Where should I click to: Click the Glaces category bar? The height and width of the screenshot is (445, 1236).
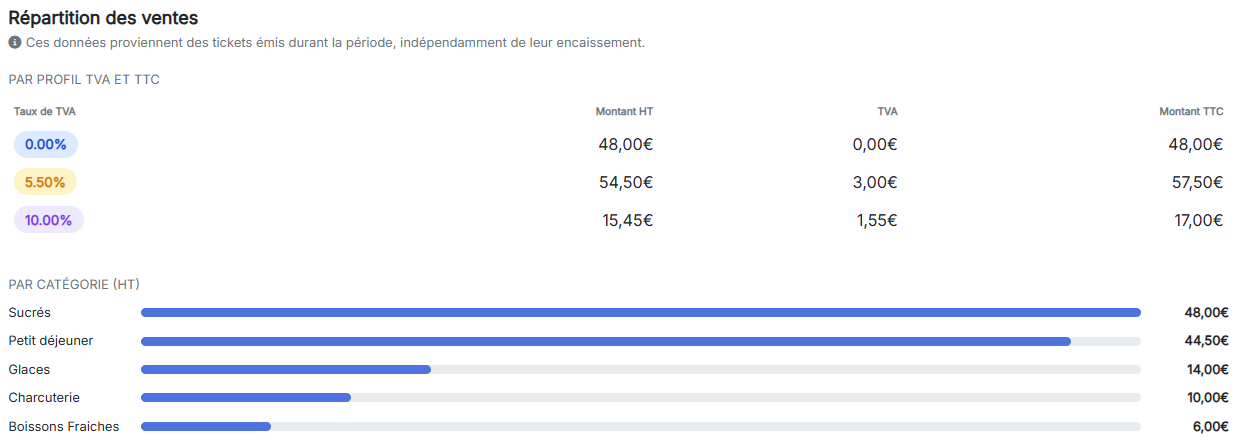coord(641,369)
